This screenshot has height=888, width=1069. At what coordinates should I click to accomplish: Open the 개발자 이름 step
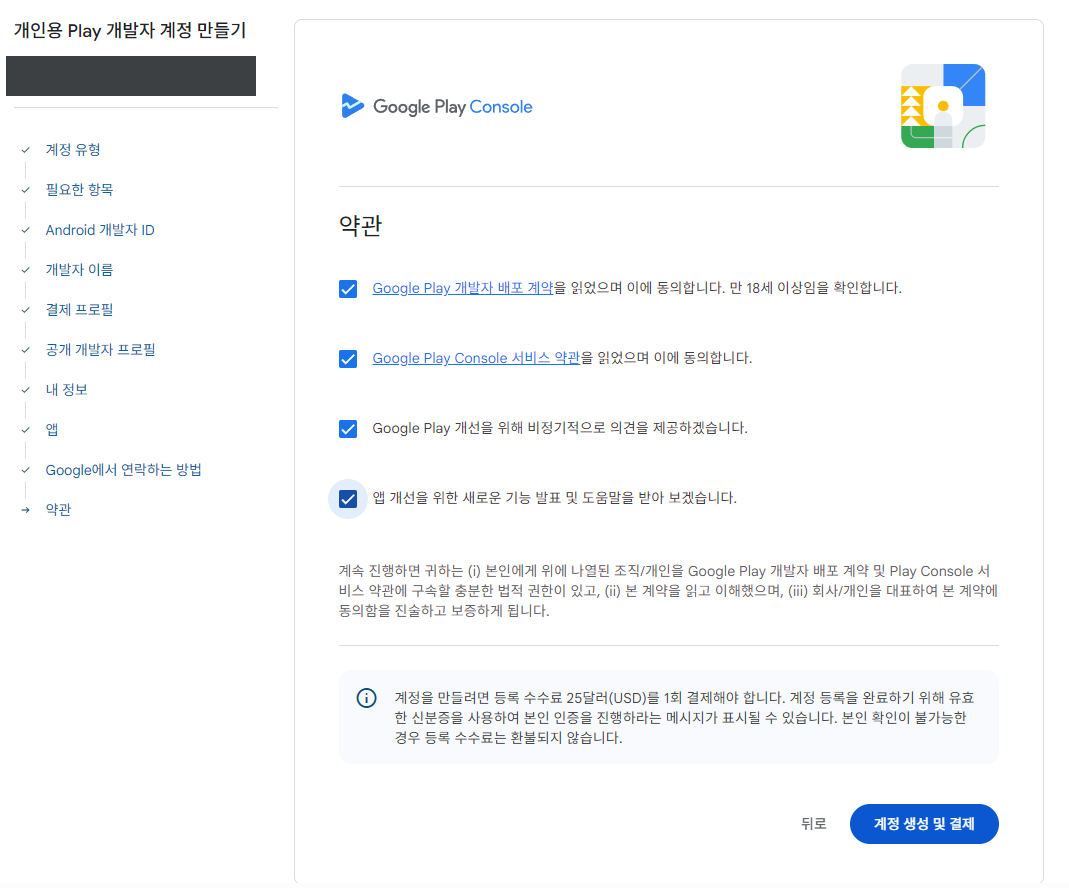(79, 270)
